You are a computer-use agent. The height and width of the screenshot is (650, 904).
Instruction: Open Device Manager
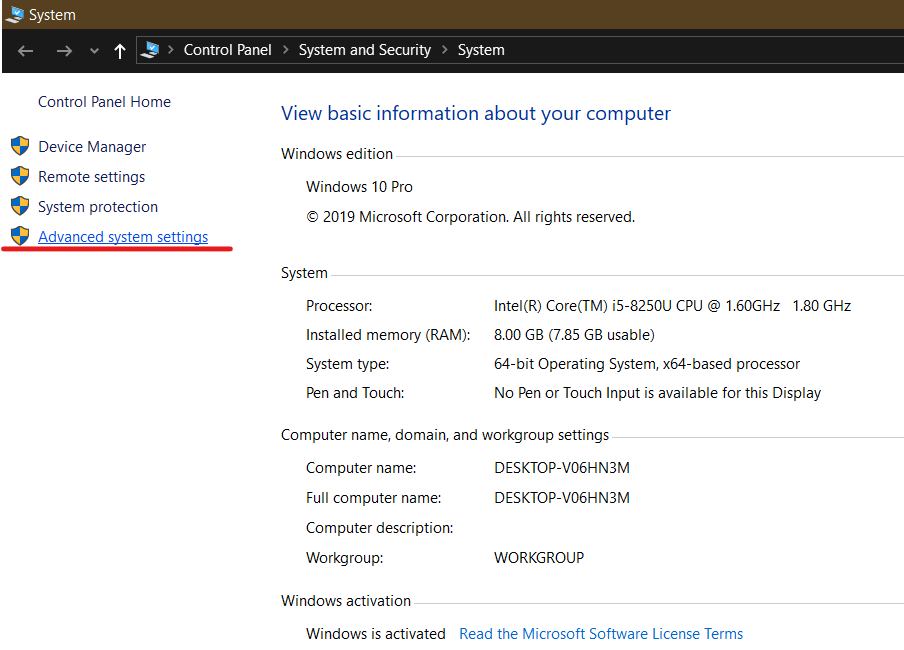pos(92,147)
